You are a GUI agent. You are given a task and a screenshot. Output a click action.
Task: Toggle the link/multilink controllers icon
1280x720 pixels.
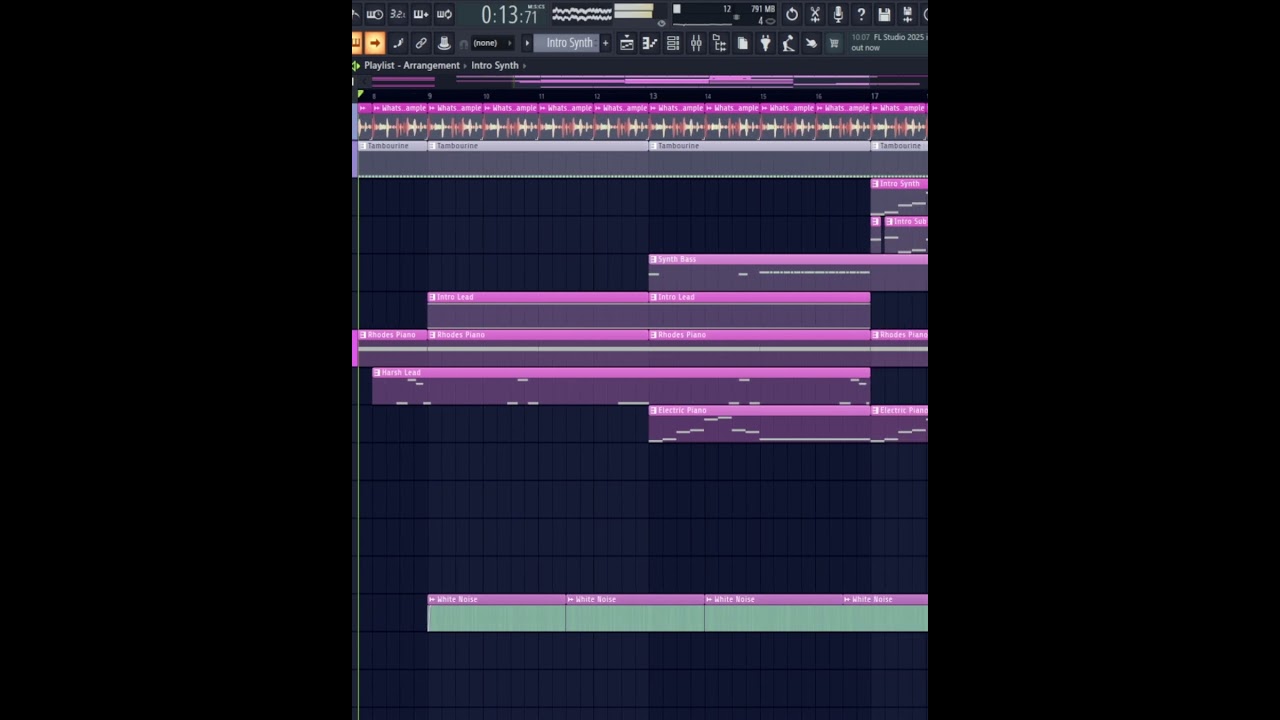click(x=421, y=43)
